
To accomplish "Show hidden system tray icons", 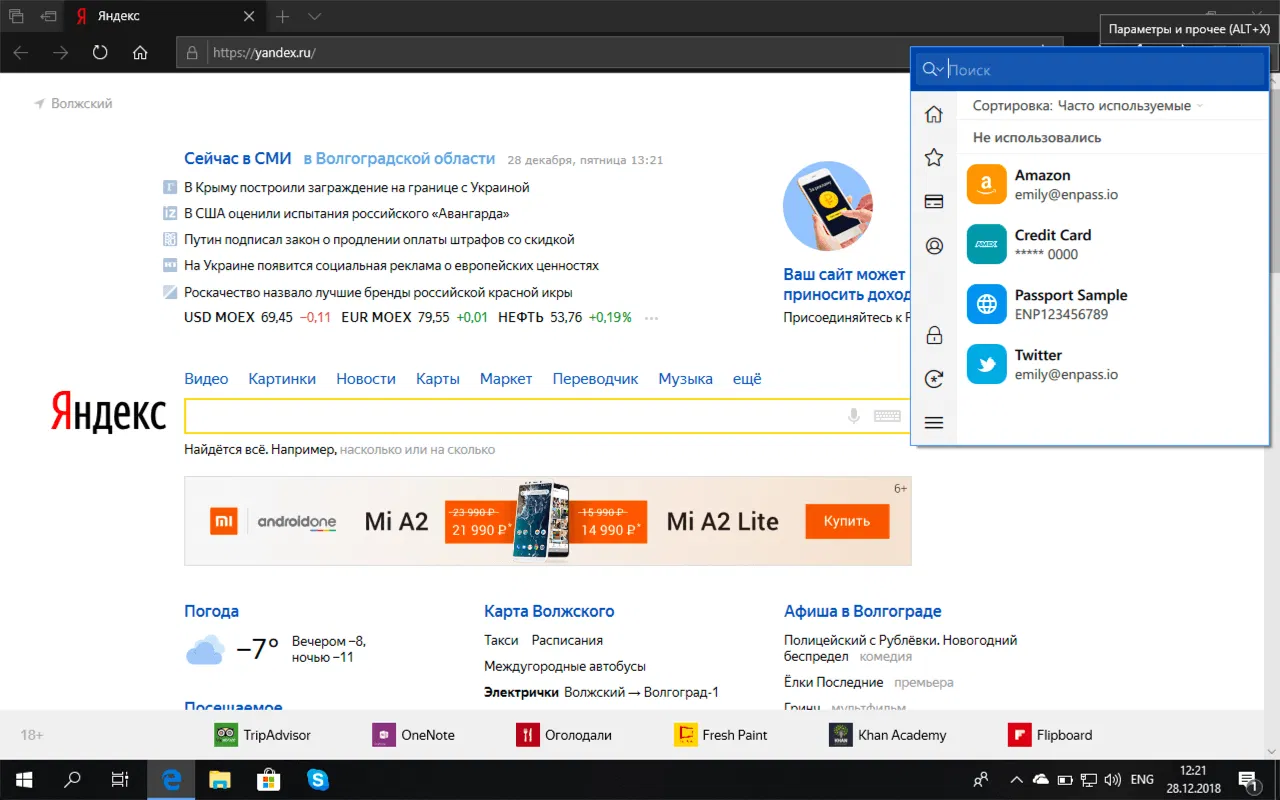I will 1016,780.
